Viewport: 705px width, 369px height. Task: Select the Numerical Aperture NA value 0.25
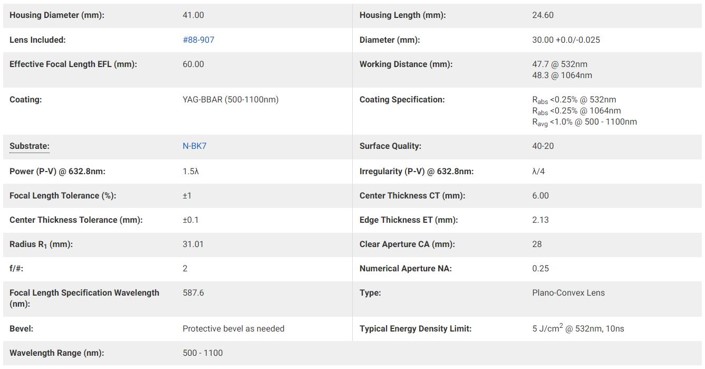[540, 268]
